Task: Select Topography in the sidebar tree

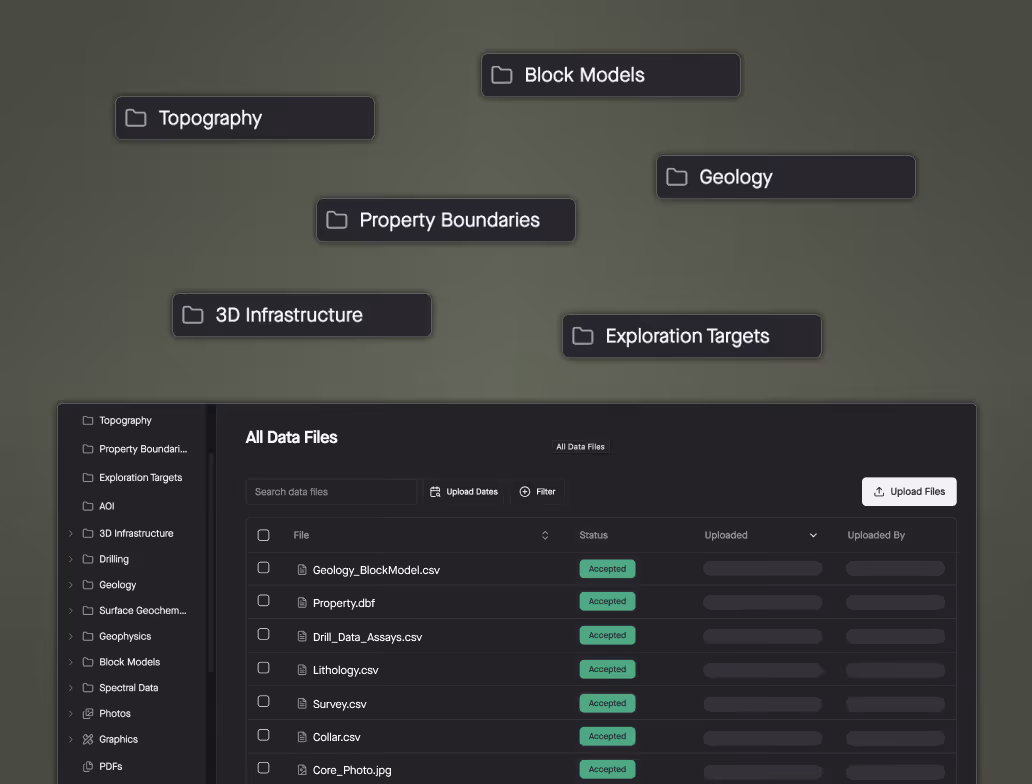Action: pos(125,421)
